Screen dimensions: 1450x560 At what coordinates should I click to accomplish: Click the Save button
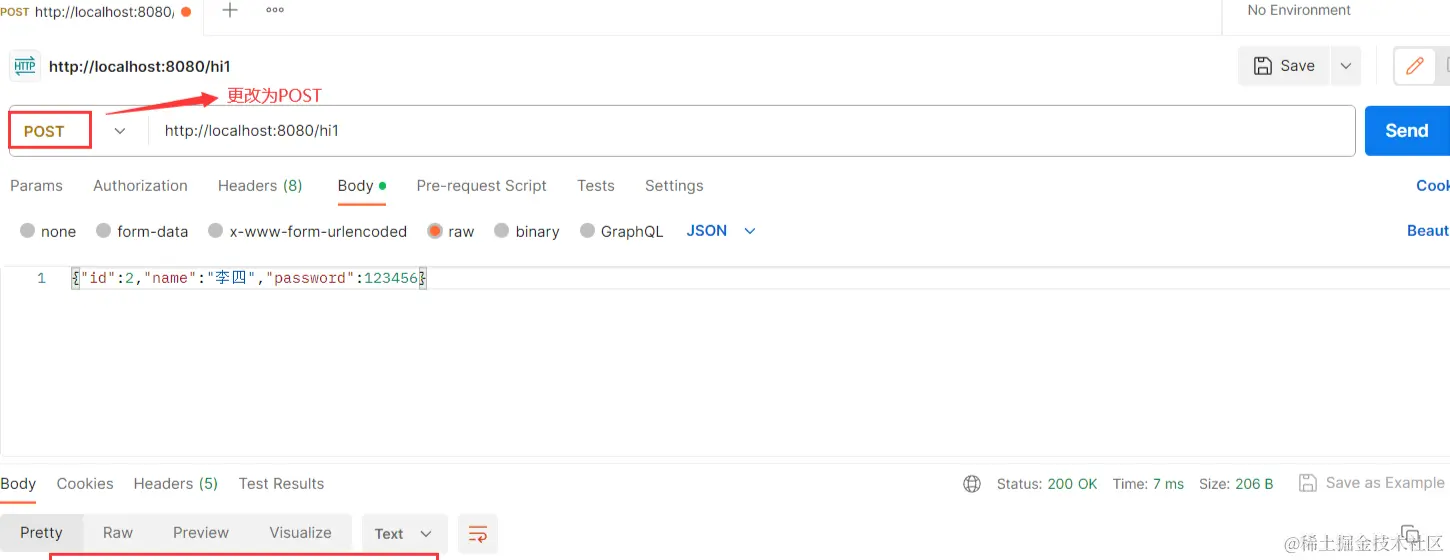[x=1285, y=66]
